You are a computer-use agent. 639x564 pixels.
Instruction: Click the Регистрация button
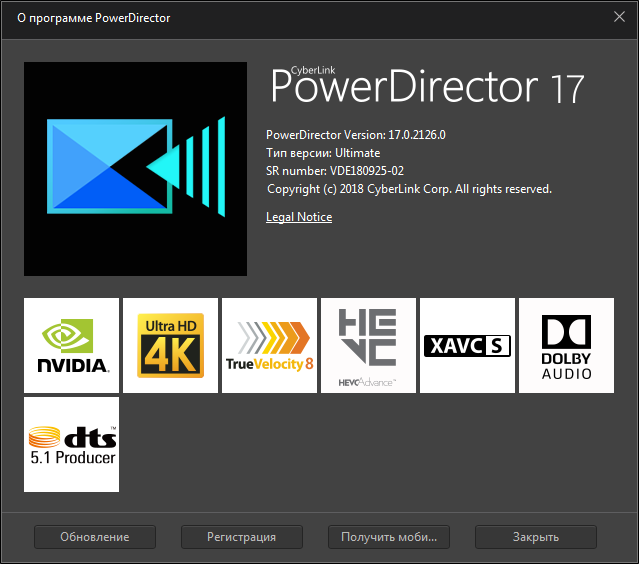pos(241,537)
